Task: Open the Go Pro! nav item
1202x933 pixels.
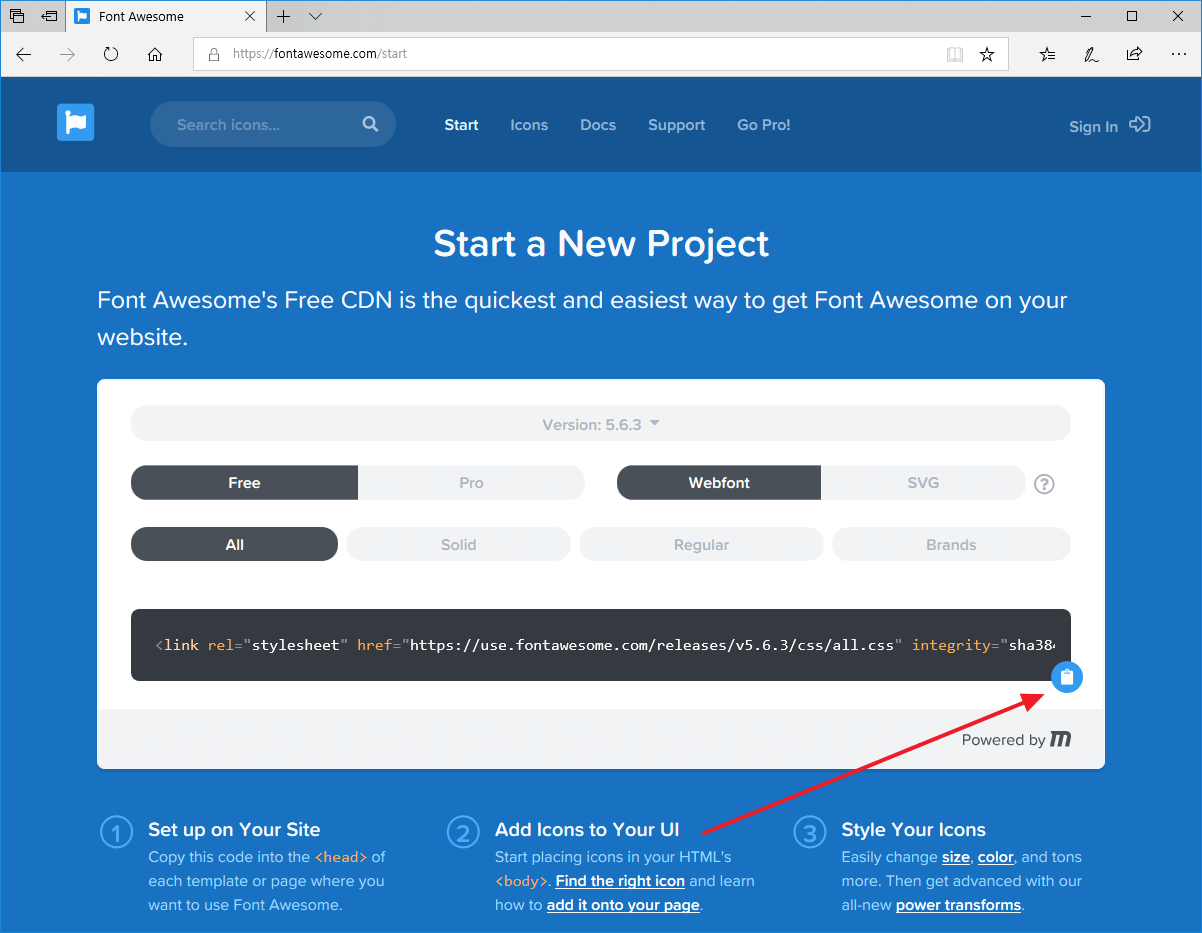Action: (x=764, y=125)
